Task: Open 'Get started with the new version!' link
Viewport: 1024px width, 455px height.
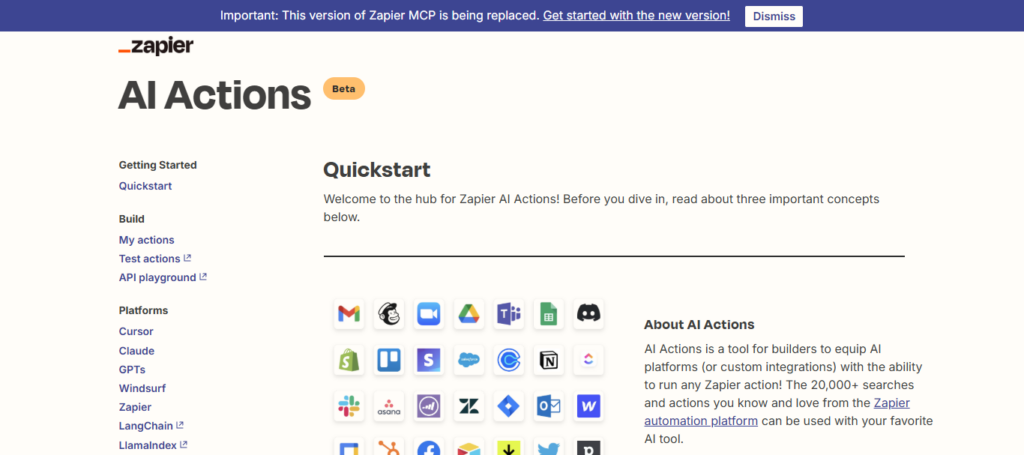Action: [636, 16]
